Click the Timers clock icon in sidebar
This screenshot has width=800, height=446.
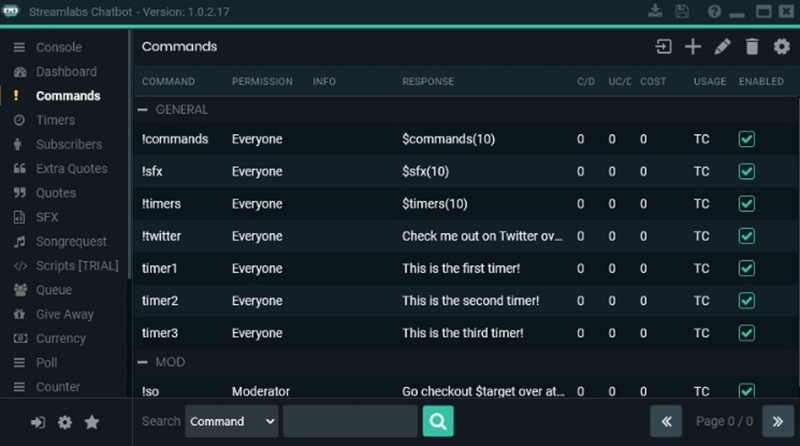(19, 120)
